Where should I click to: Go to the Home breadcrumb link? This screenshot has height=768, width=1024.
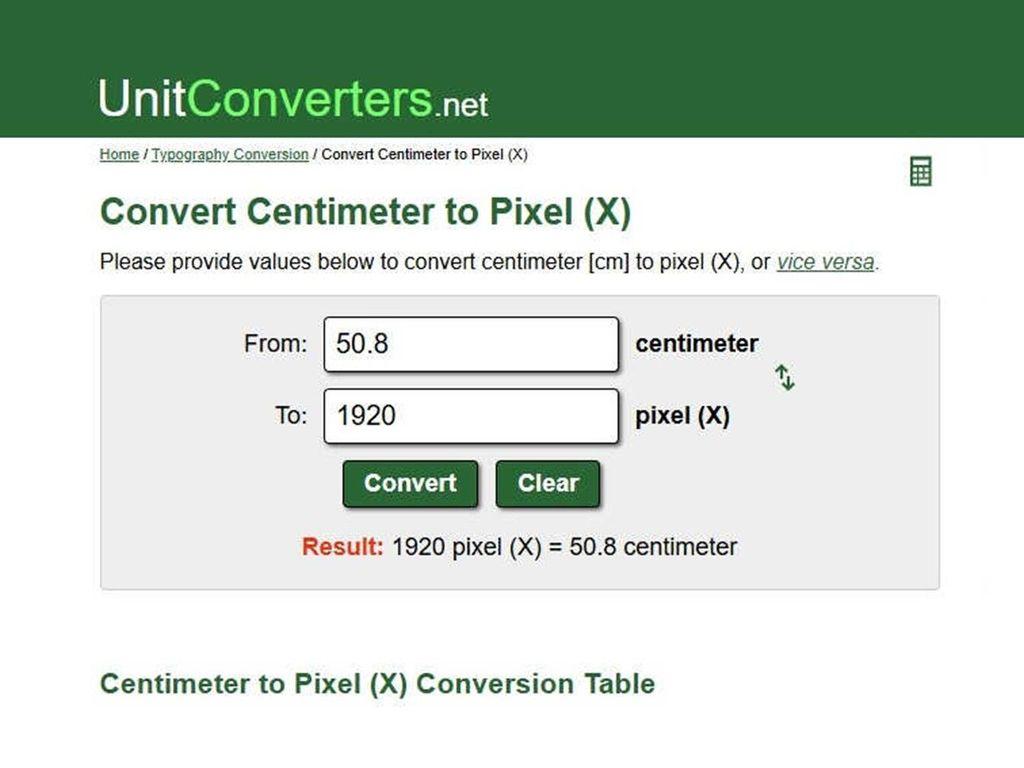pos(119,155)
